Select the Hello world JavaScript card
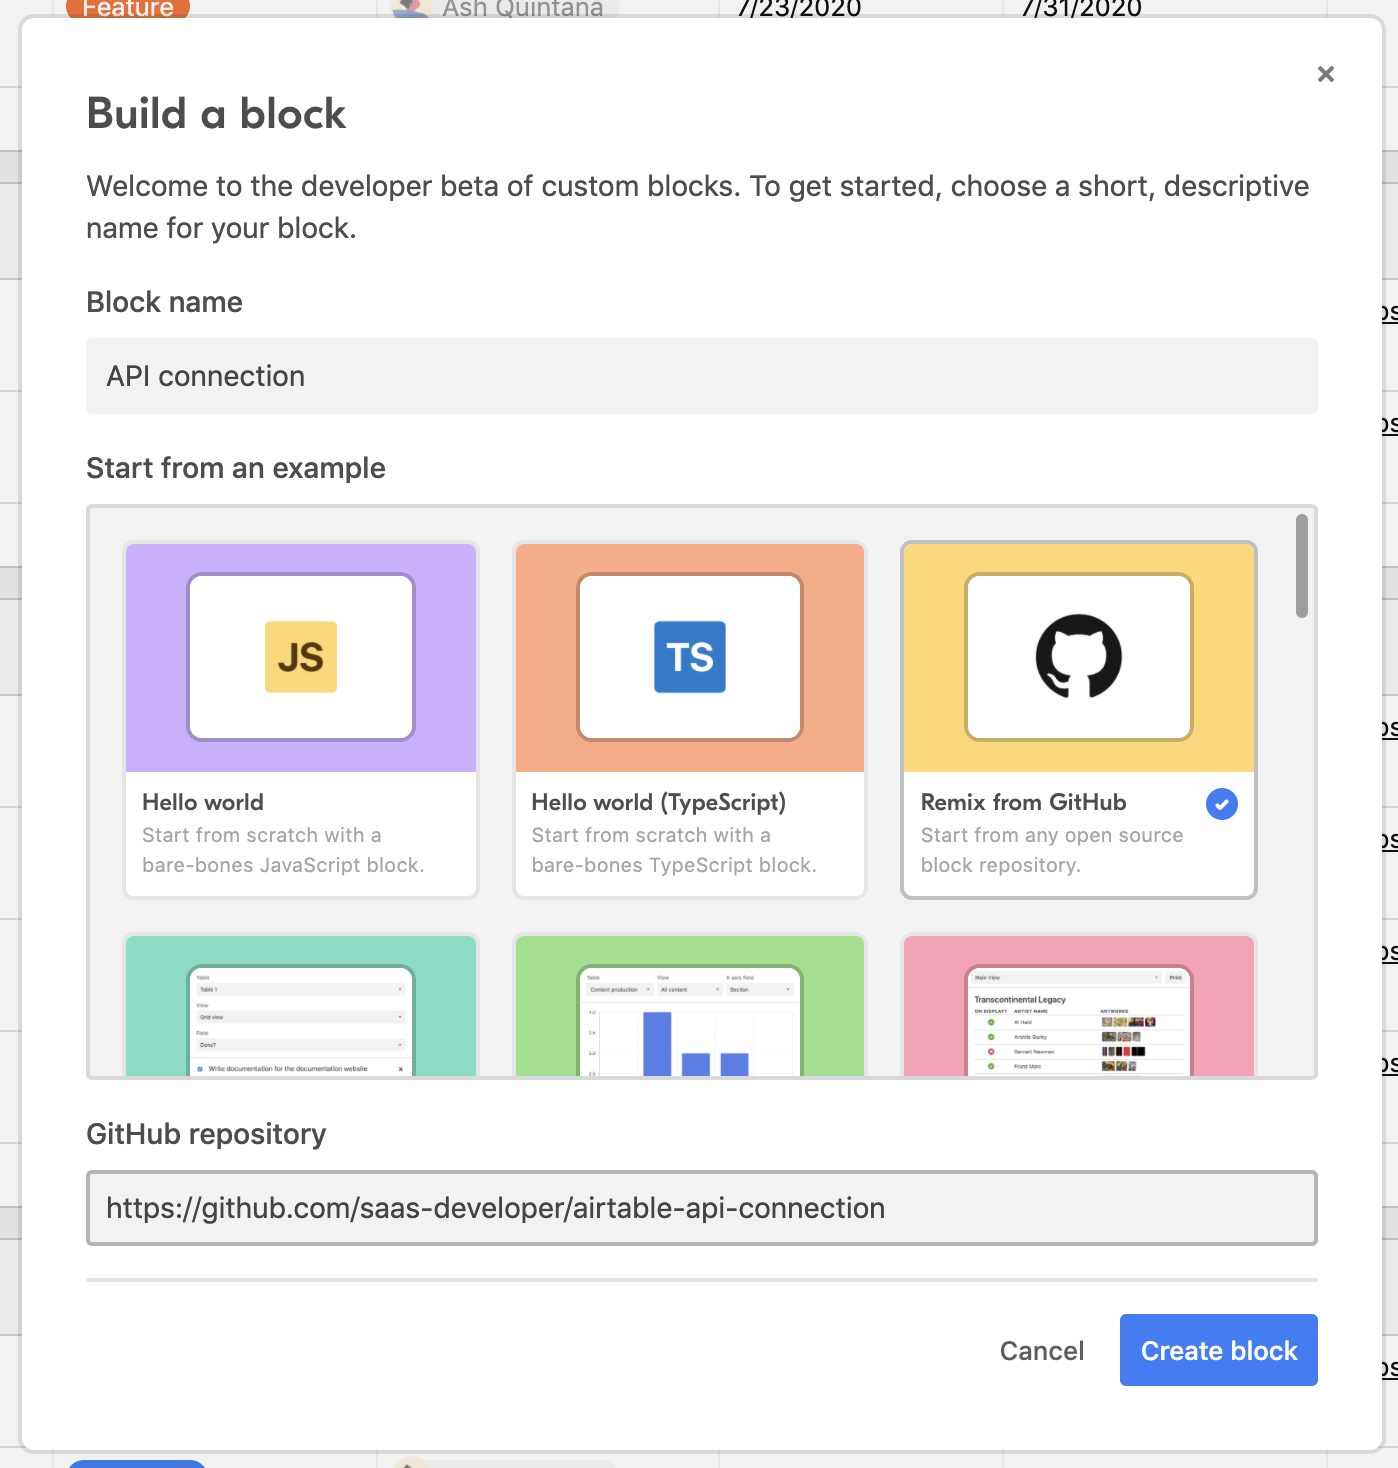Screen dimensions: 1398x1468 pos(301,720)
